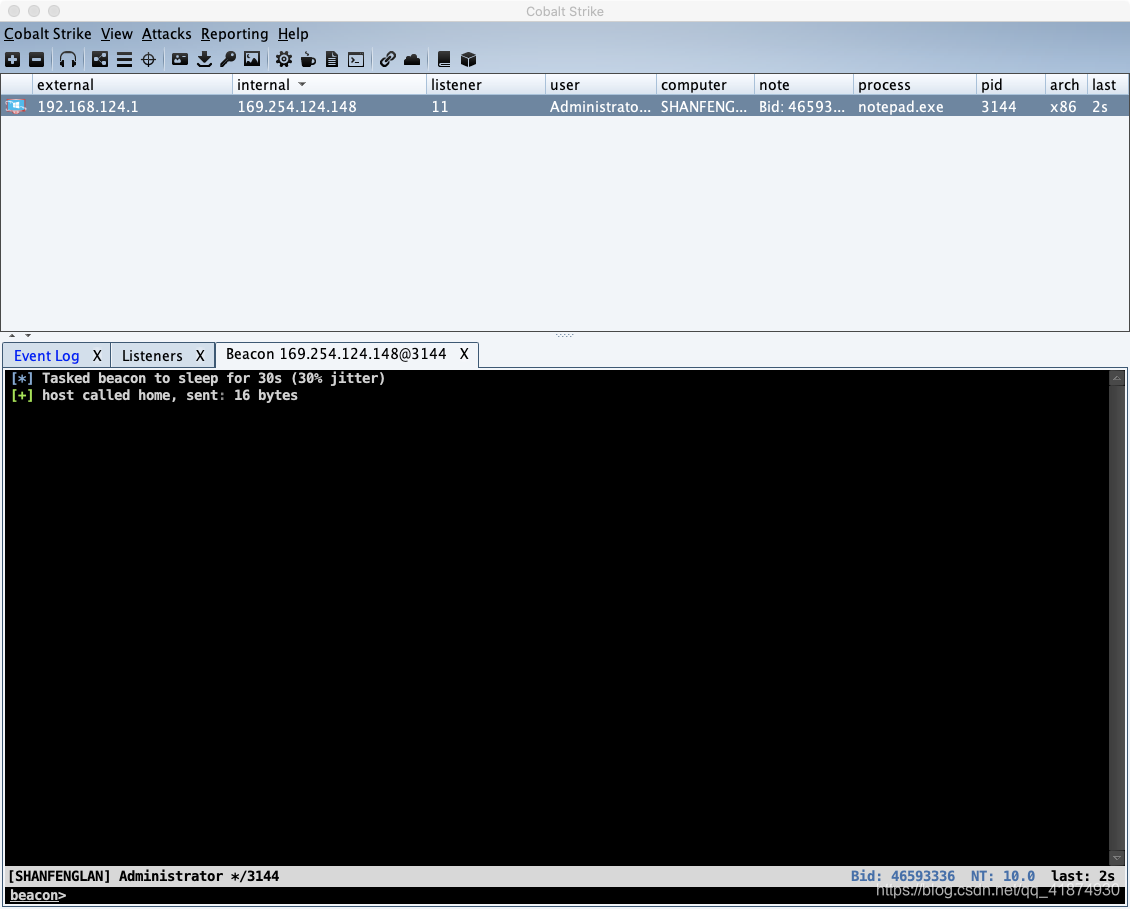Open downloaded files icon
The width and height of the screenshot is (1130, 909).
(x=205, y=60)
